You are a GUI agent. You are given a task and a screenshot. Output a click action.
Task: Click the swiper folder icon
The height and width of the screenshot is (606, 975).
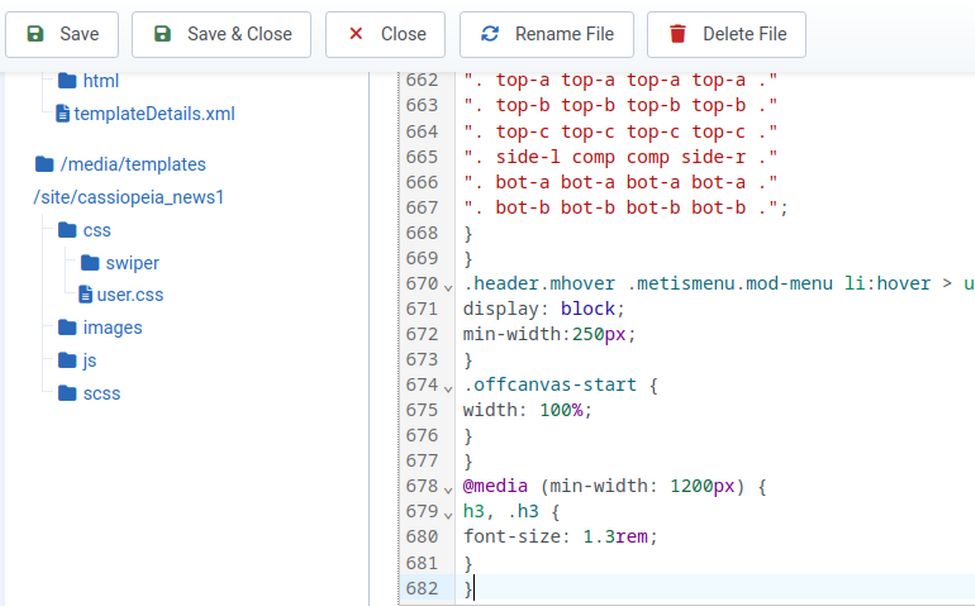90,263
